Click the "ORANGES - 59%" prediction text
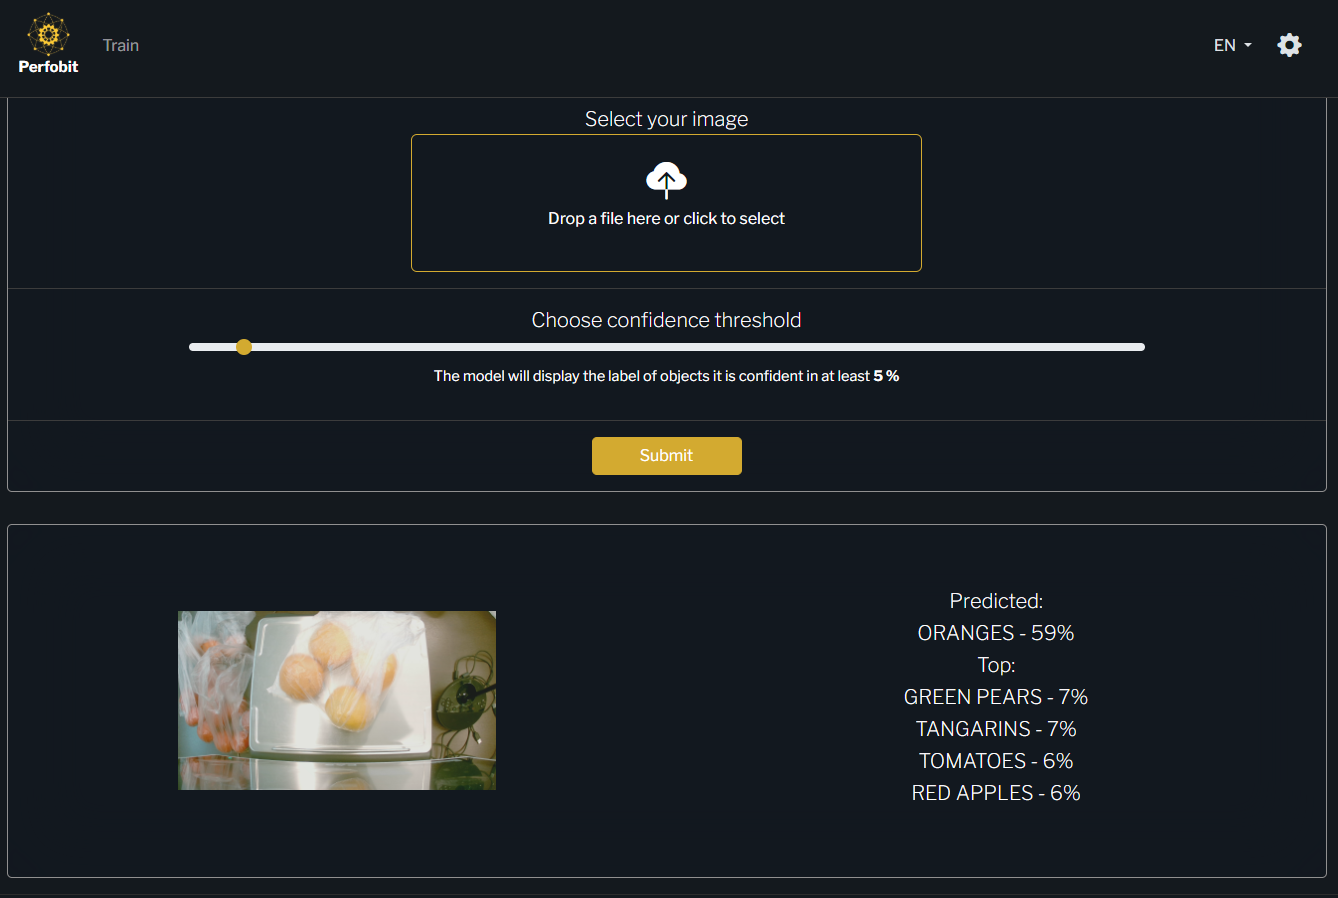 pyautogui.click(x=996, y=633)
